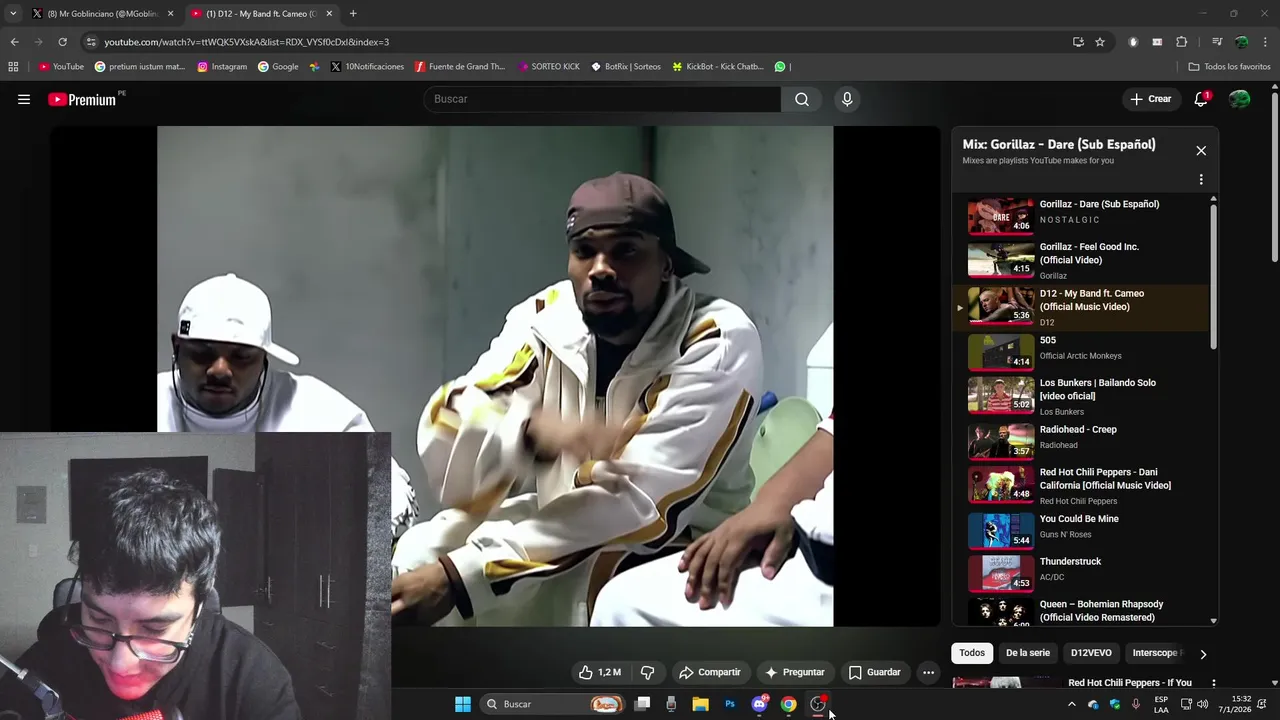Viewport: 1280px width, 720px height.
Task: Click the Preguntar AI button
Action: (x=795, y=673)
